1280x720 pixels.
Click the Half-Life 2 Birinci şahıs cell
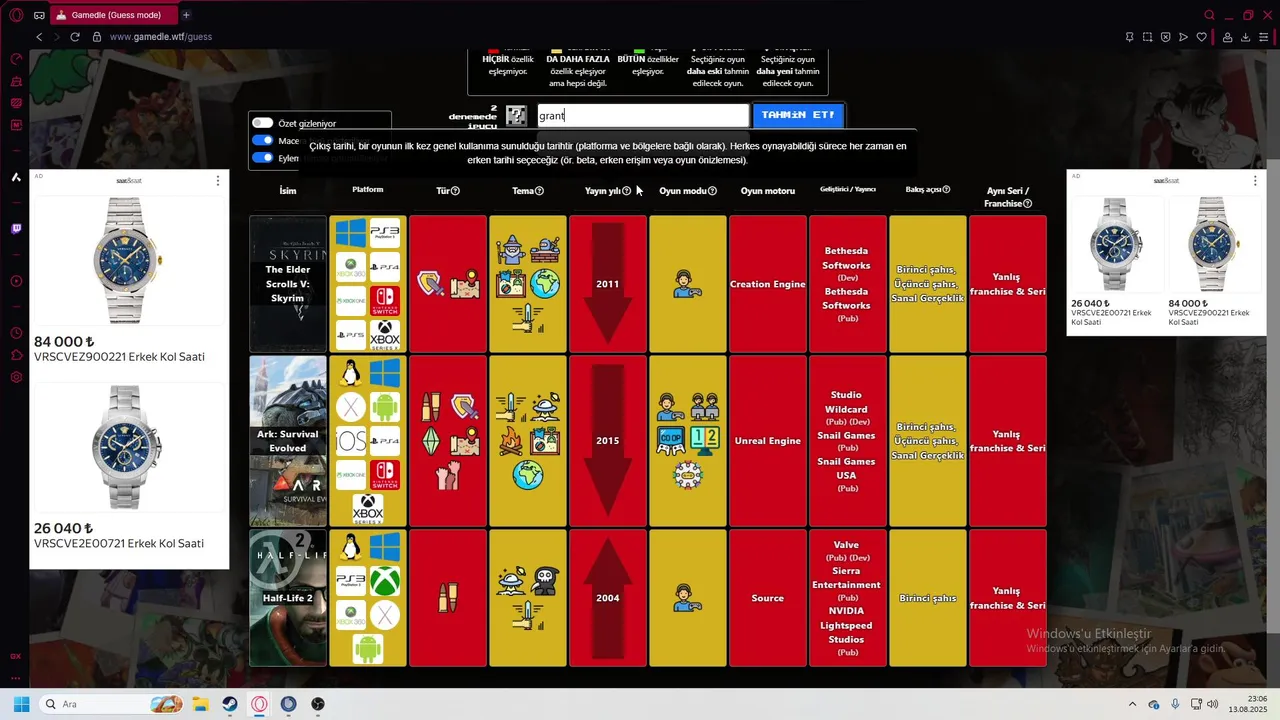[x=928, y=598]
